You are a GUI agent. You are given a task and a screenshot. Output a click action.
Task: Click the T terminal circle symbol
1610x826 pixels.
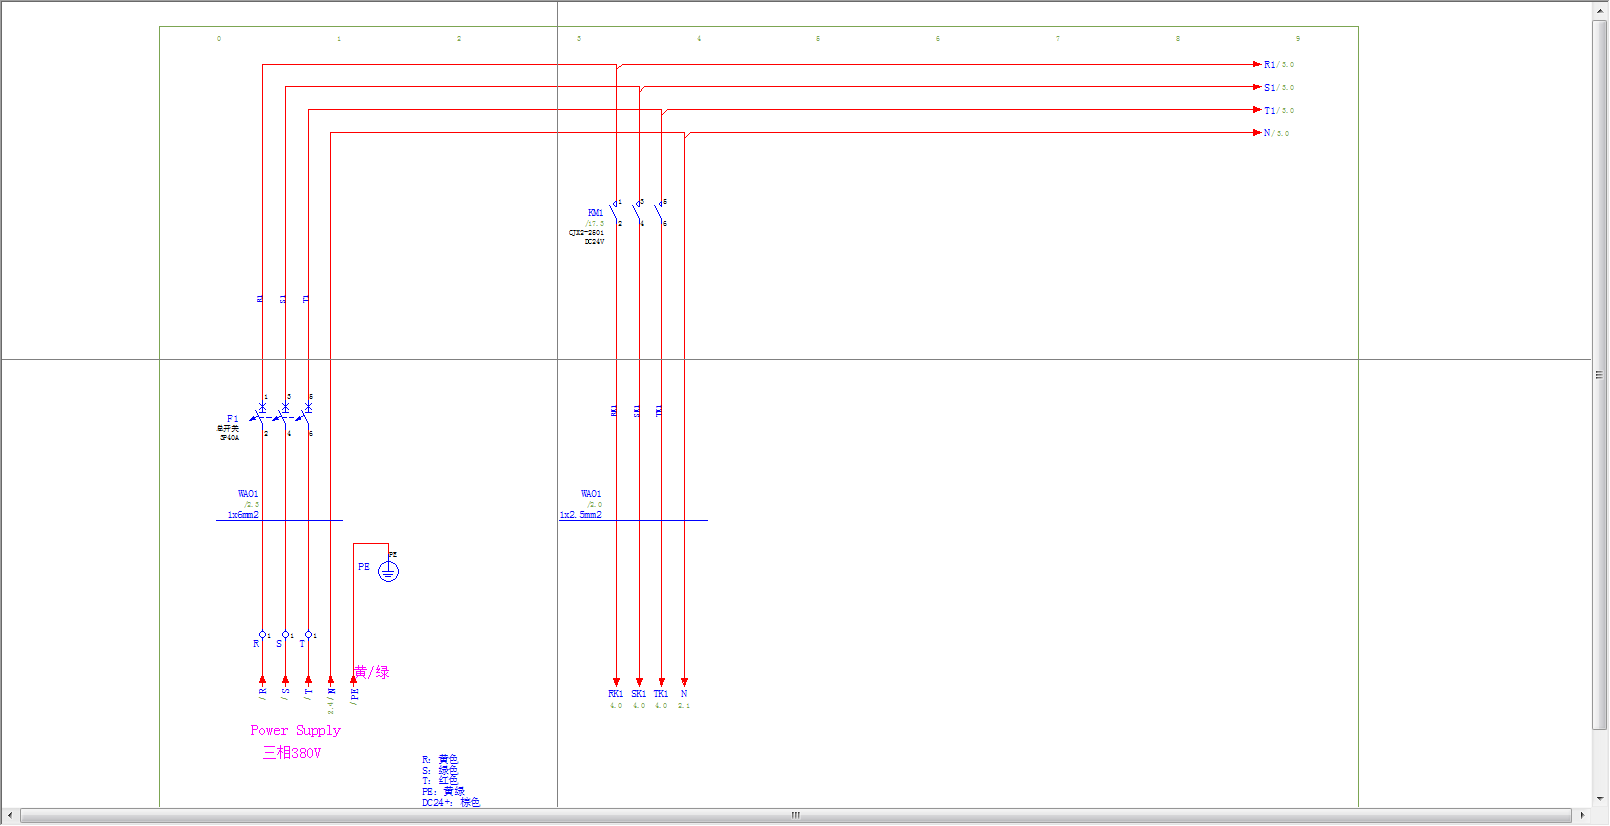pyautogui.click(x=308, y=635)
